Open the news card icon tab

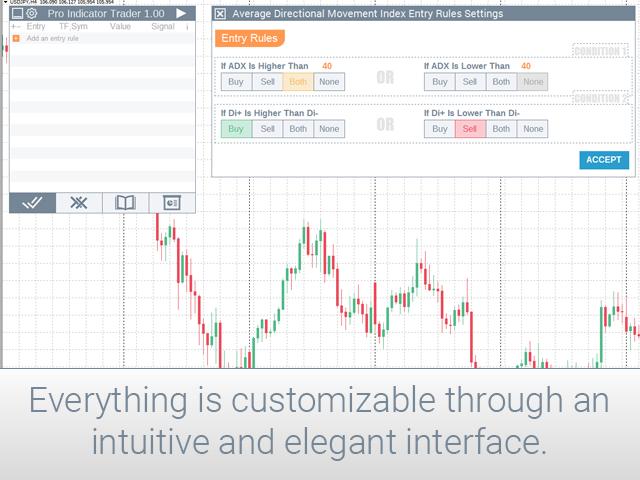172,202
